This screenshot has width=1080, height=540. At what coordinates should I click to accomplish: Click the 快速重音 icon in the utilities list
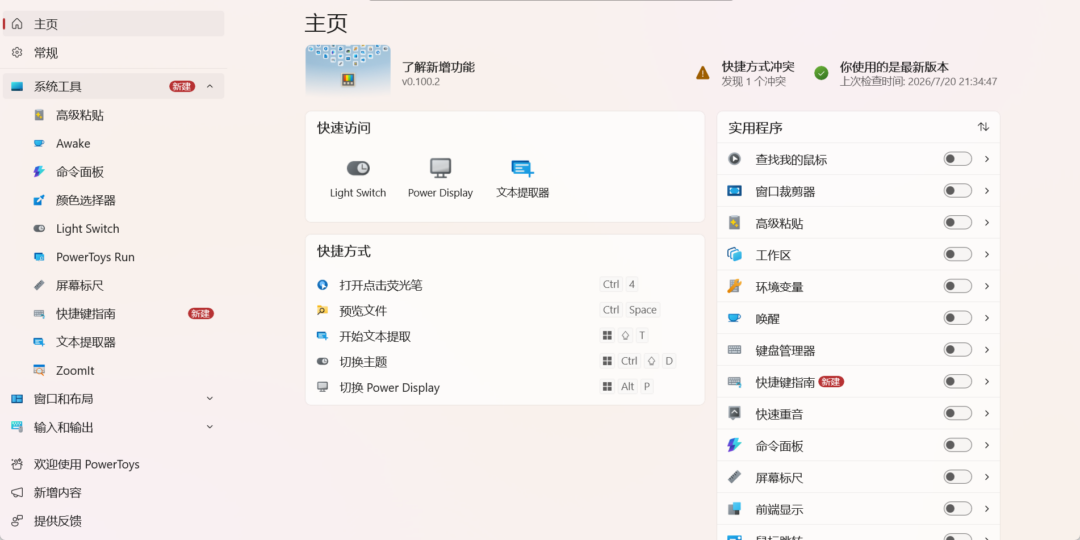[x=734, y=413]
